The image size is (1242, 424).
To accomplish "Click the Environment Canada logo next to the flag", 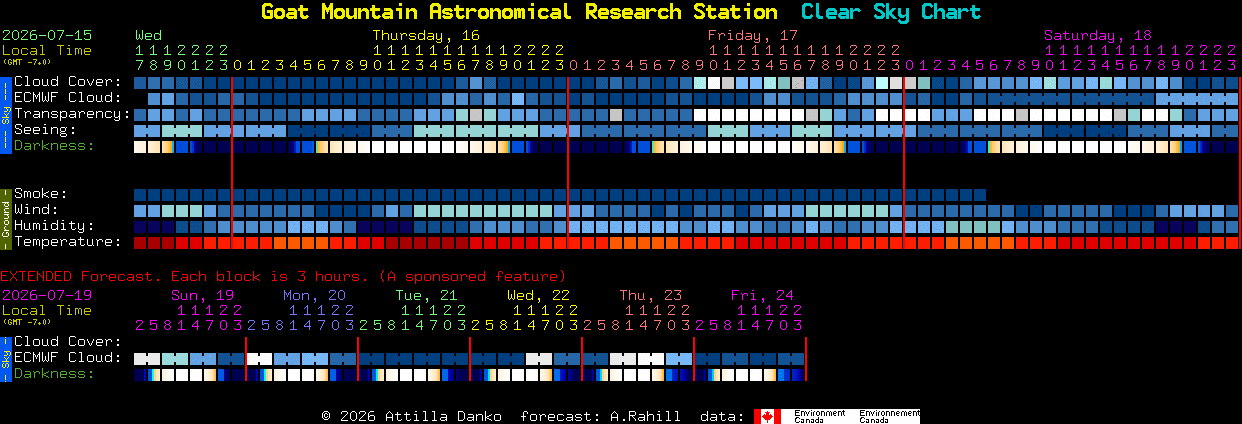I will click(819, 416).
